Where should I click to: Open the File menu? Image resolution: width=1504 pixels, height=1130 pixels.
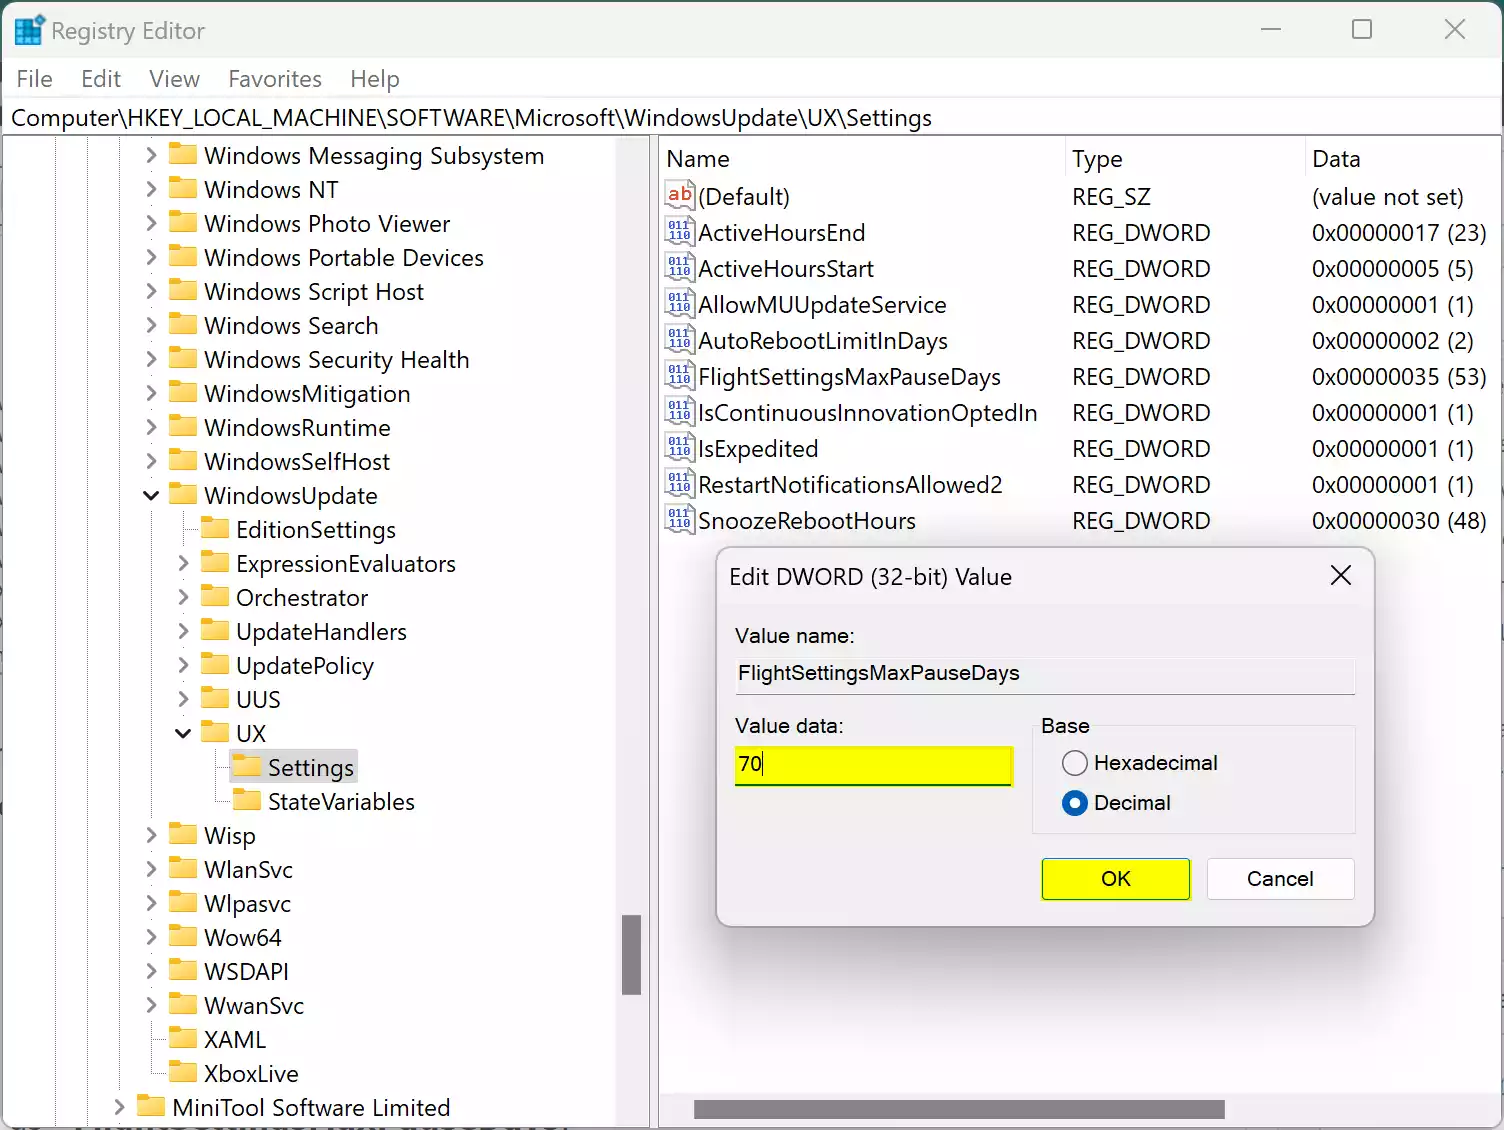pos(35,79)
